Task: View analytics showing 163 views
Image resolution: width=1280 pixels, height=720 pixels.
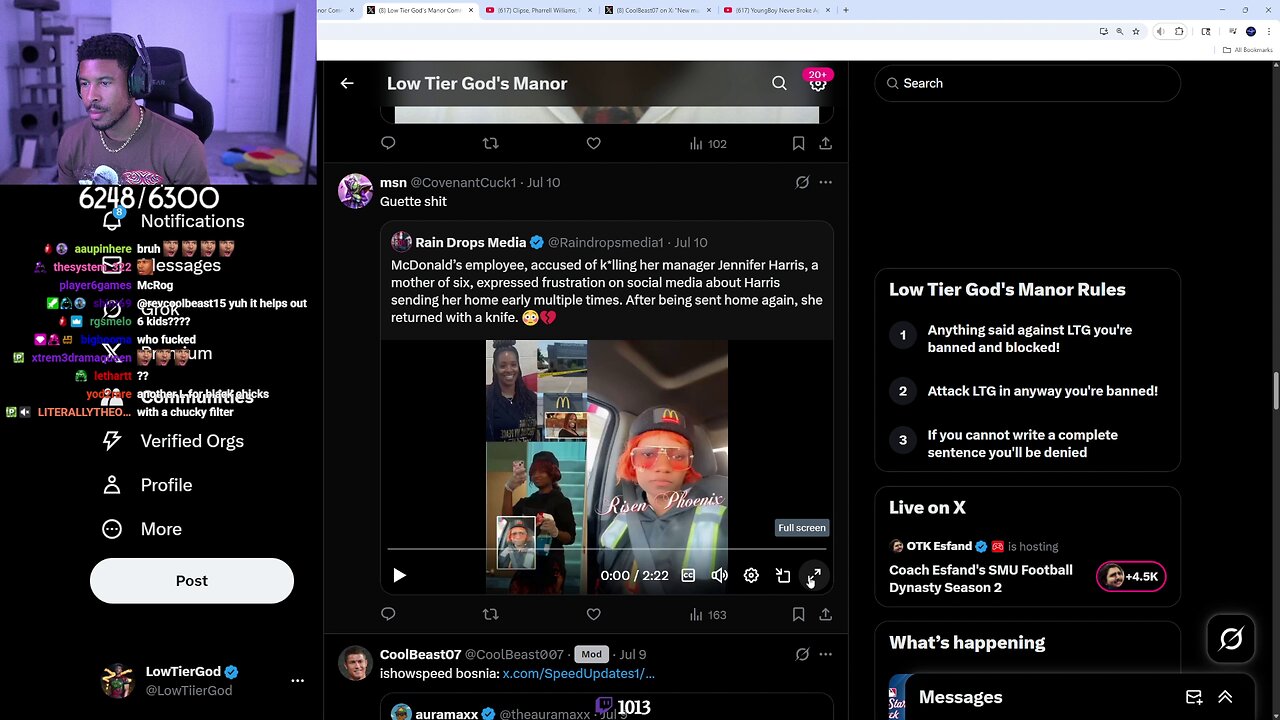Action: pyautogui.click(x=708, y=614)
